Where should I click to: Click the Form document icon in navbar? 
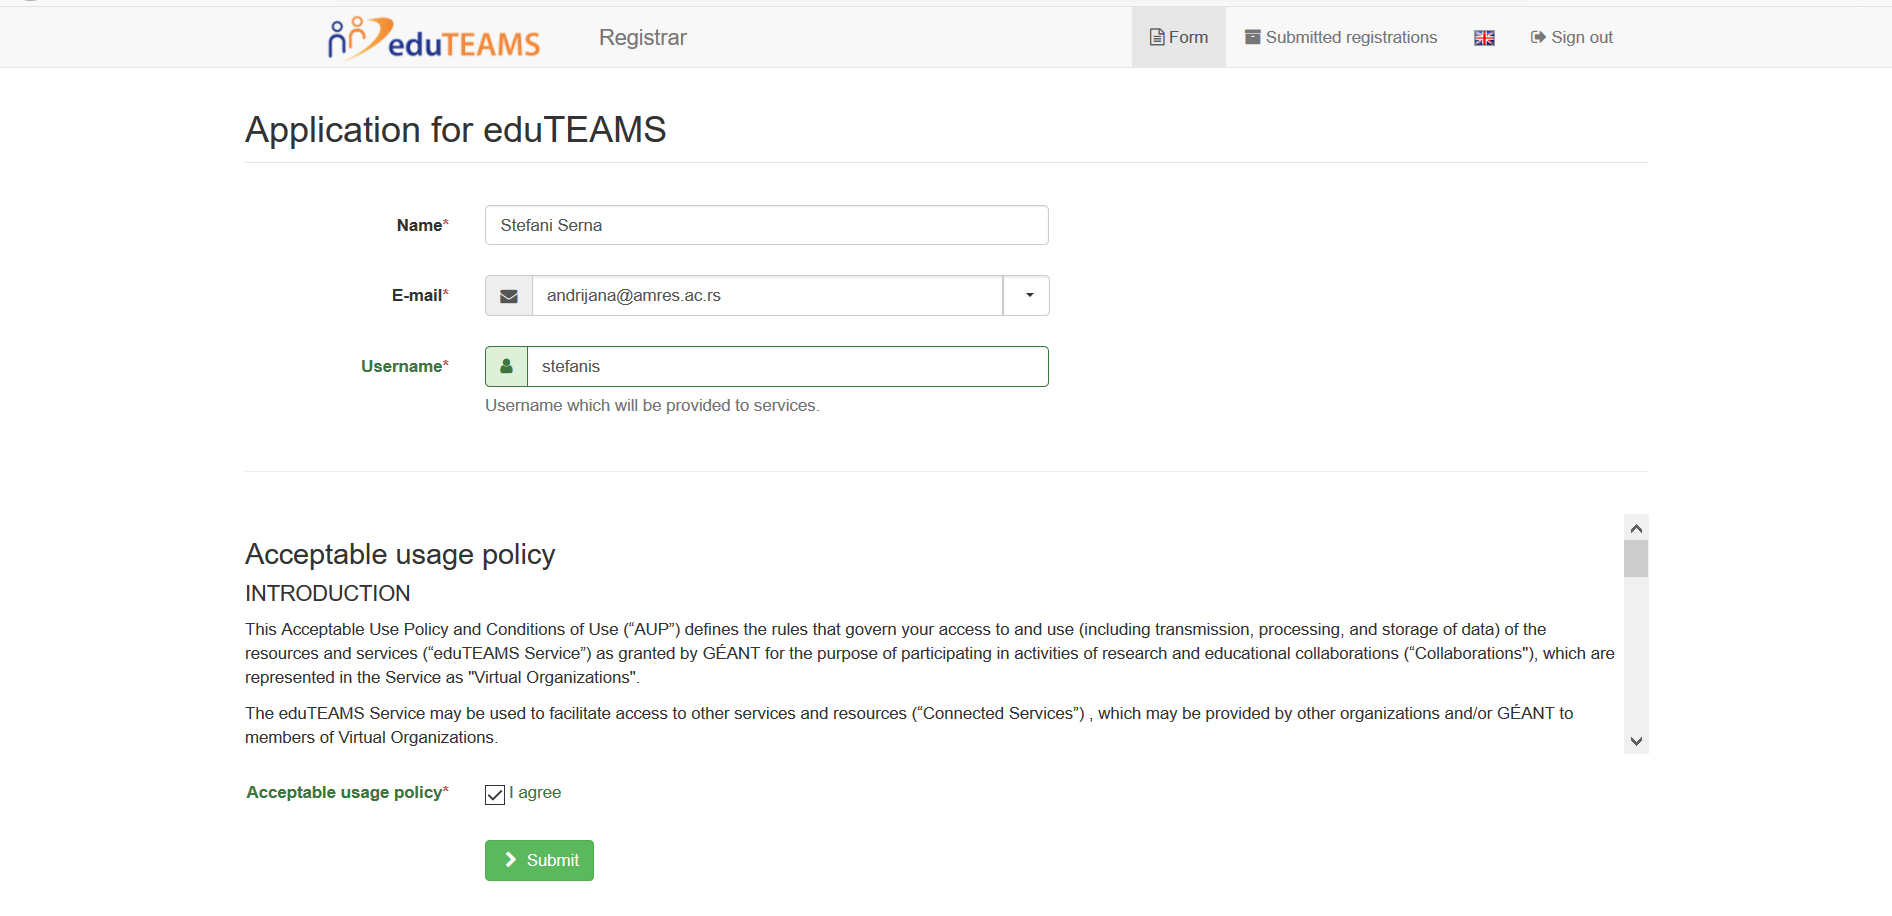pyautogui.click(x=1157, y=37)
